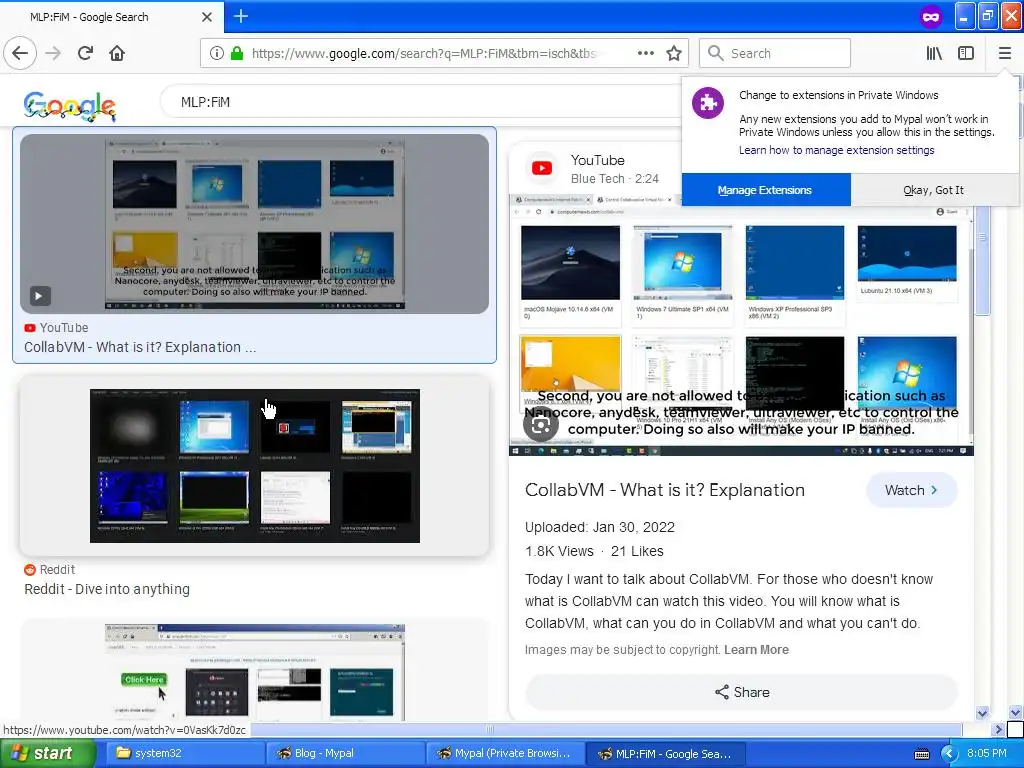Select the MLP:FiM - Google Search tab
Screen dimensions: 1024x768
111,17
